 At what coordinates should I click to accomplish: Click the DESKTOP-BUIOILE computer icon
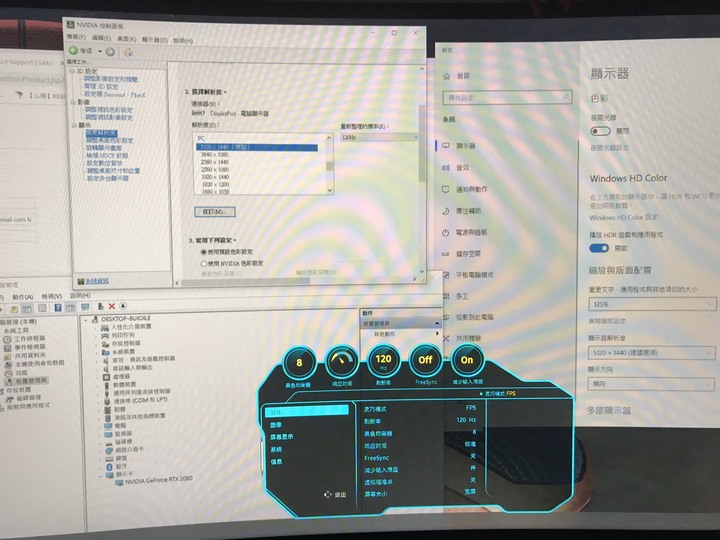pyautogui.click(x=95, y=319)
